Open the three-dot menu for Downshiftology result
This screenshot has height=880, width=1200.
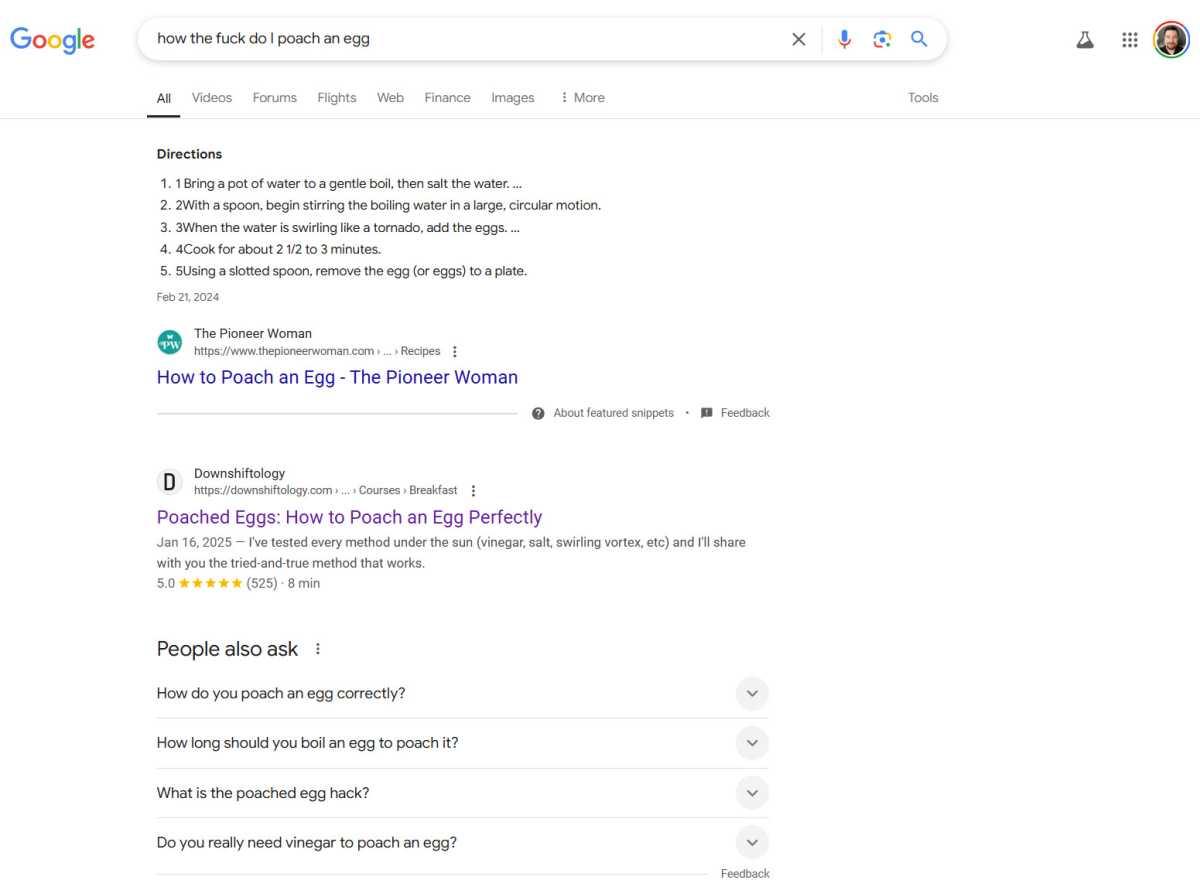pos(473,490)
